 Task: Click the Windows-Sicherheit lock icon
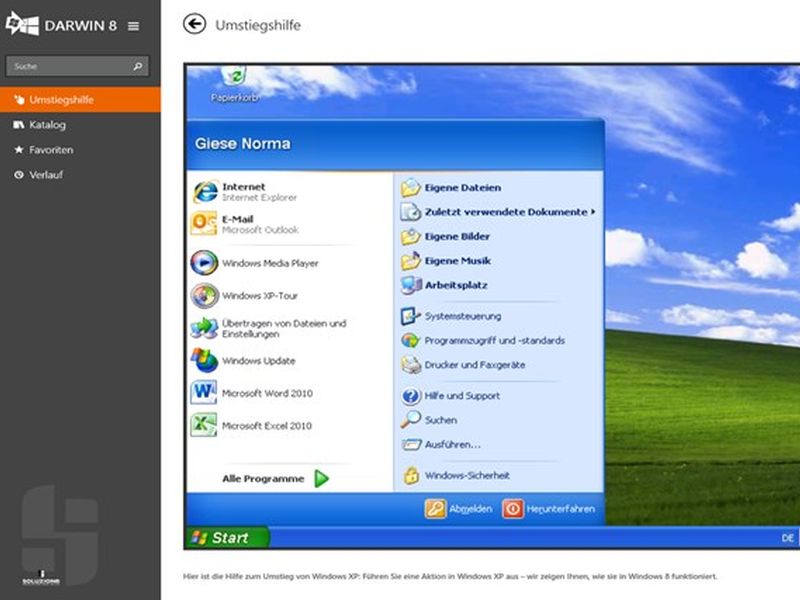[411, 475]
